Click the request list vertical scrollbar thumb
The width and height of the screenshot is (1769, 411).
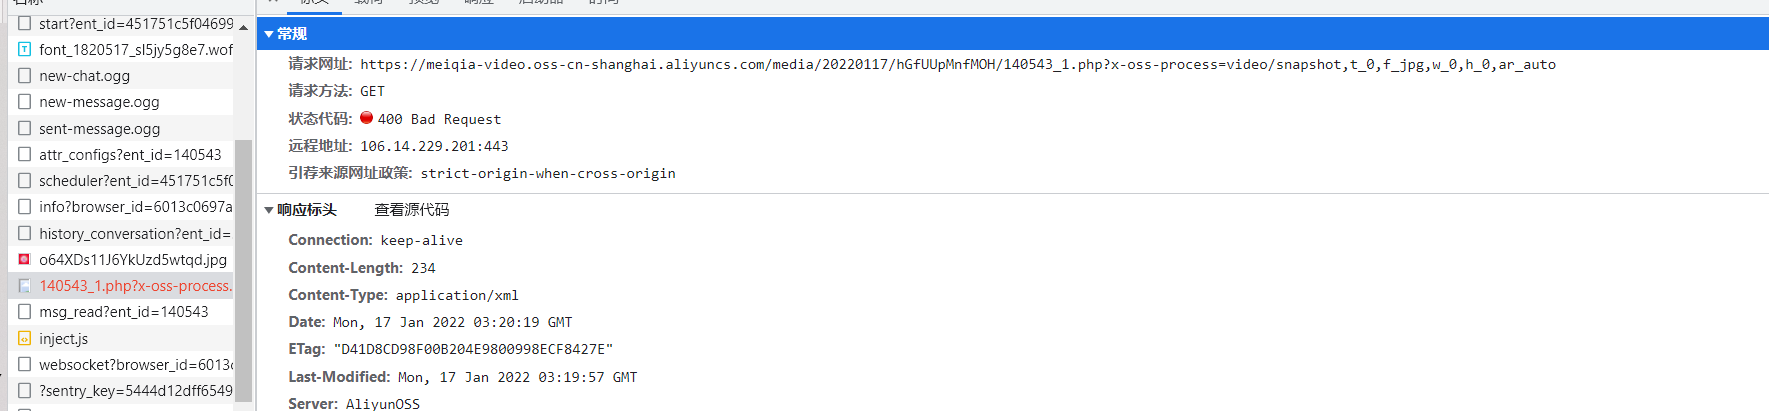pyautogui.click(x=243, y=270)
